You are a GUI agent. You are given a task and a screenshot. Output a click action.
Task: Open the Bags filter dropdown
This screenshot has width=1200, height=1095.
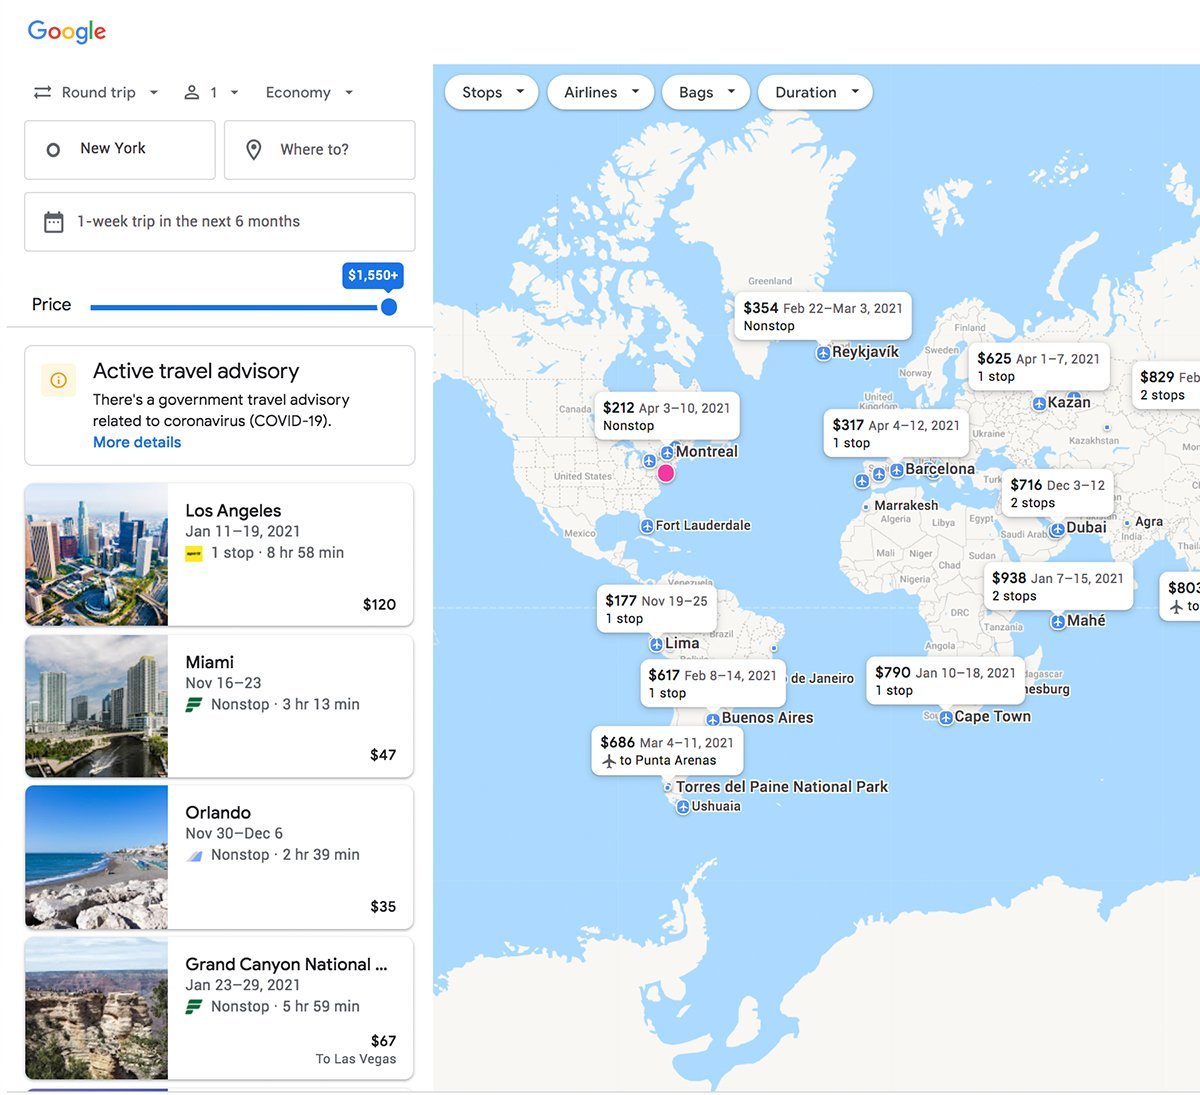tap(705, 92)
